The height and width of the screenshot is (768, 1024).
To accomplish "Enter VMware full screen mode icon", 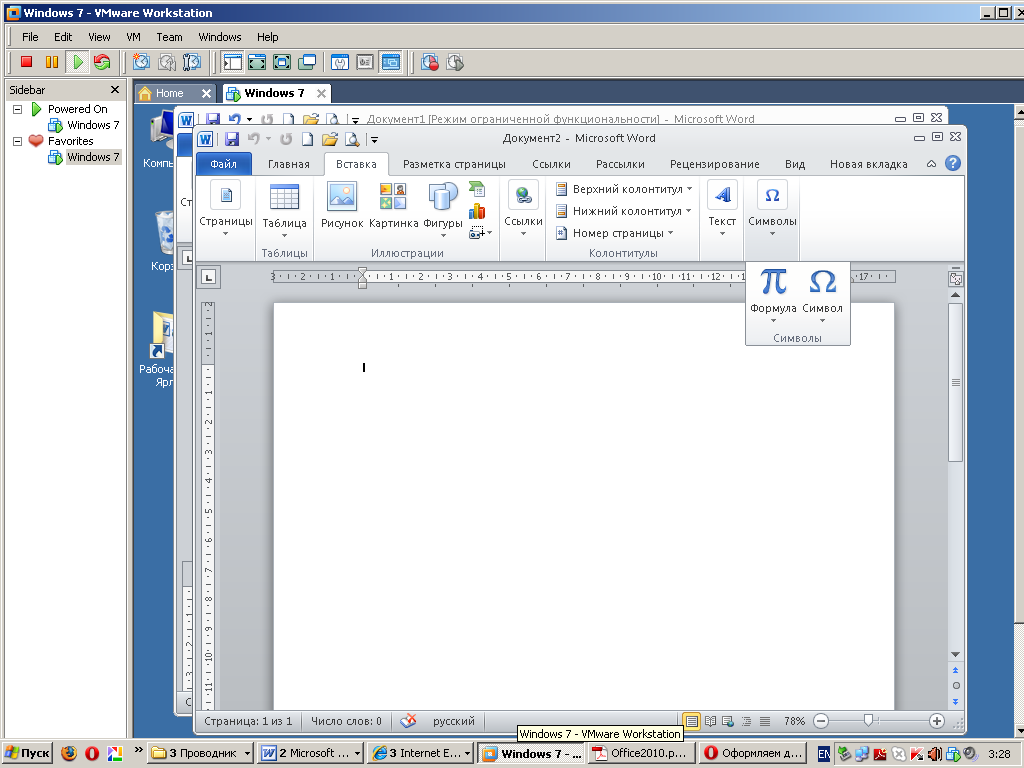I will tap(281, 62).
